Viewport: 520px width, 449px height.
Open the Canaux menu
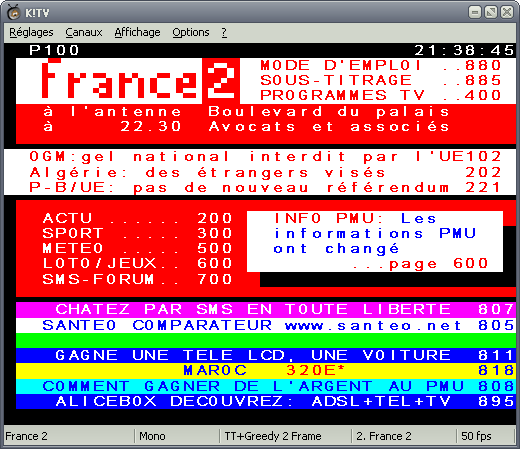coord(84,32)
